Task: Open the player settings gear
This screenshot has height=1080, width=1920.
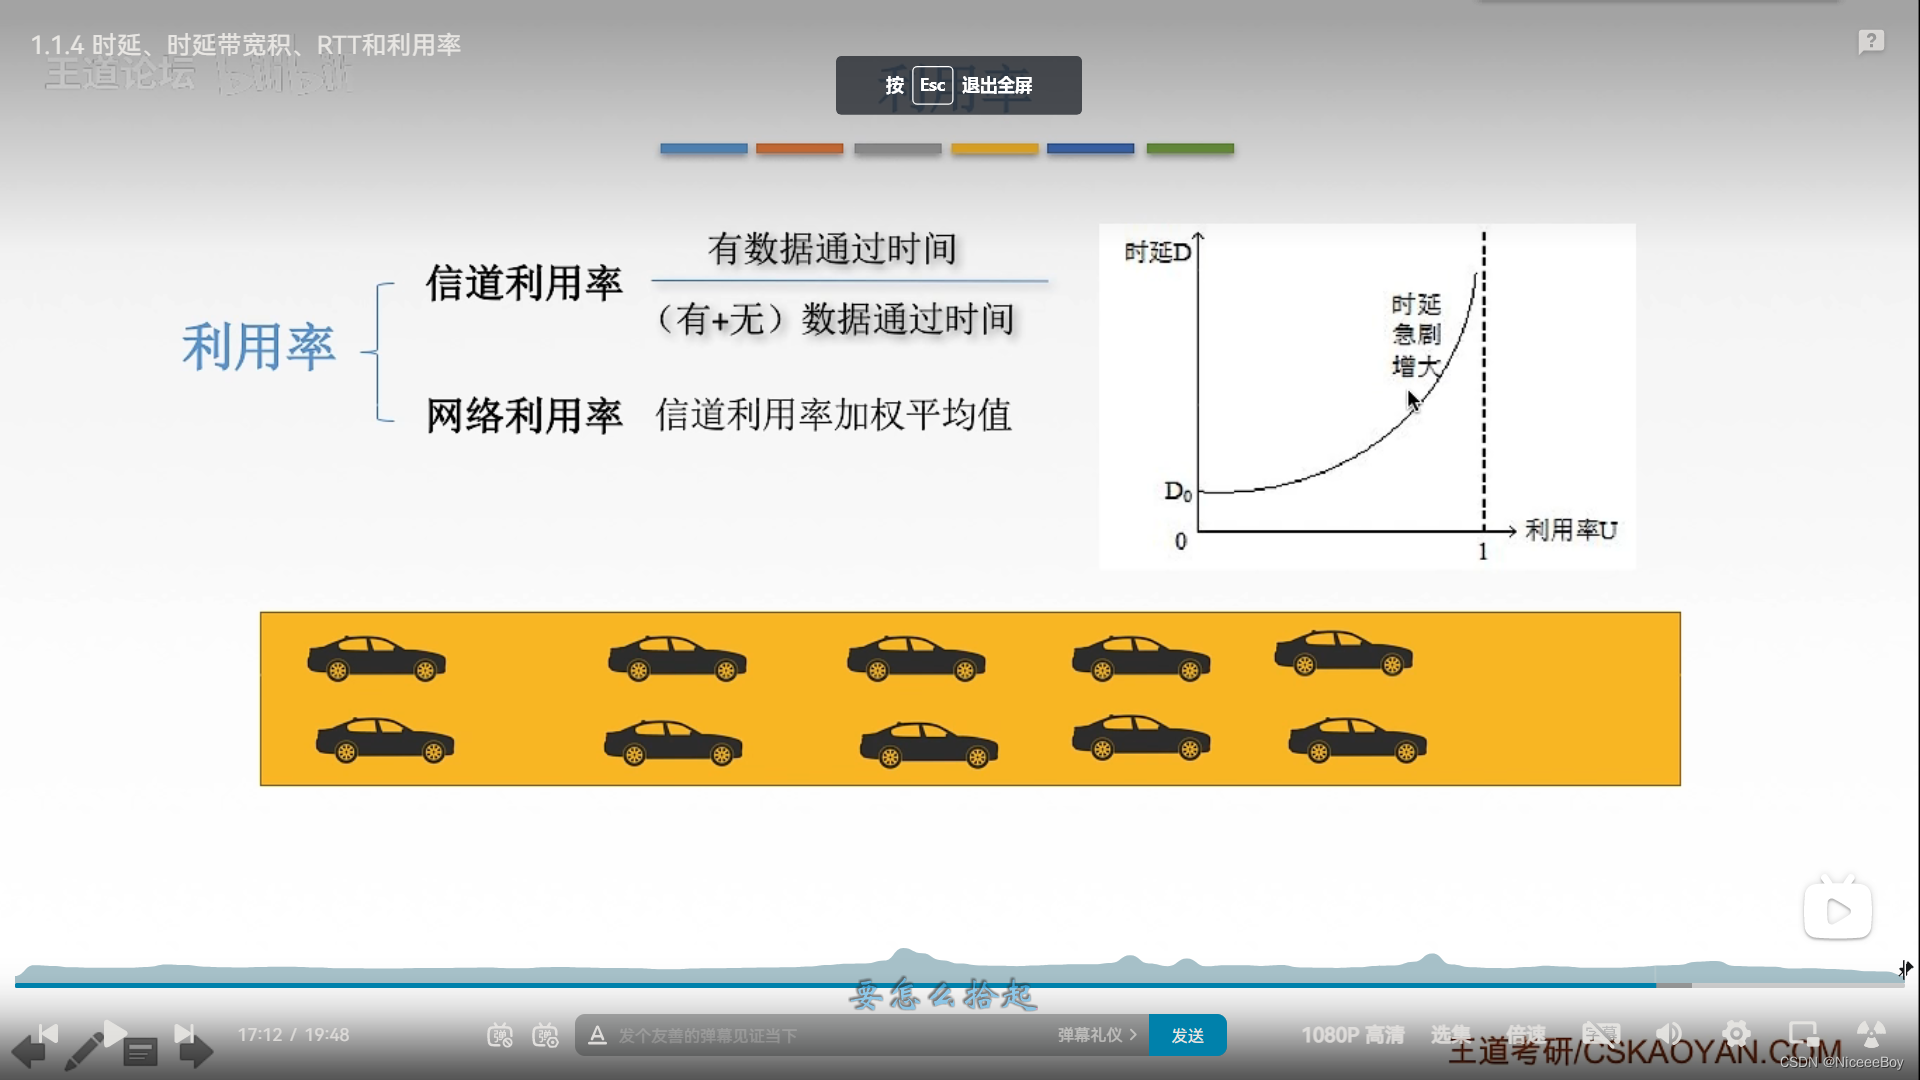Action: [x=1736, y=1034]
